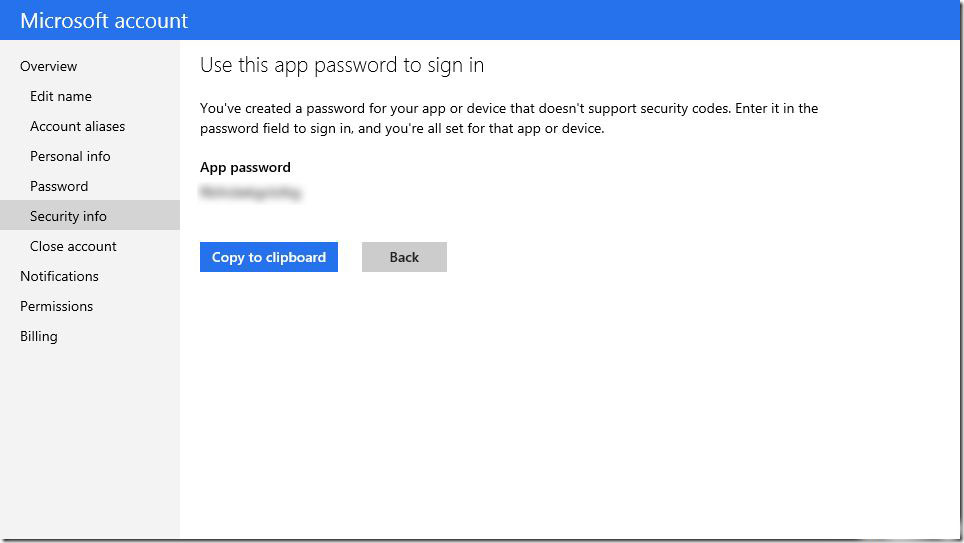Choose Close account from the sidebar

[x=73, y=246]
